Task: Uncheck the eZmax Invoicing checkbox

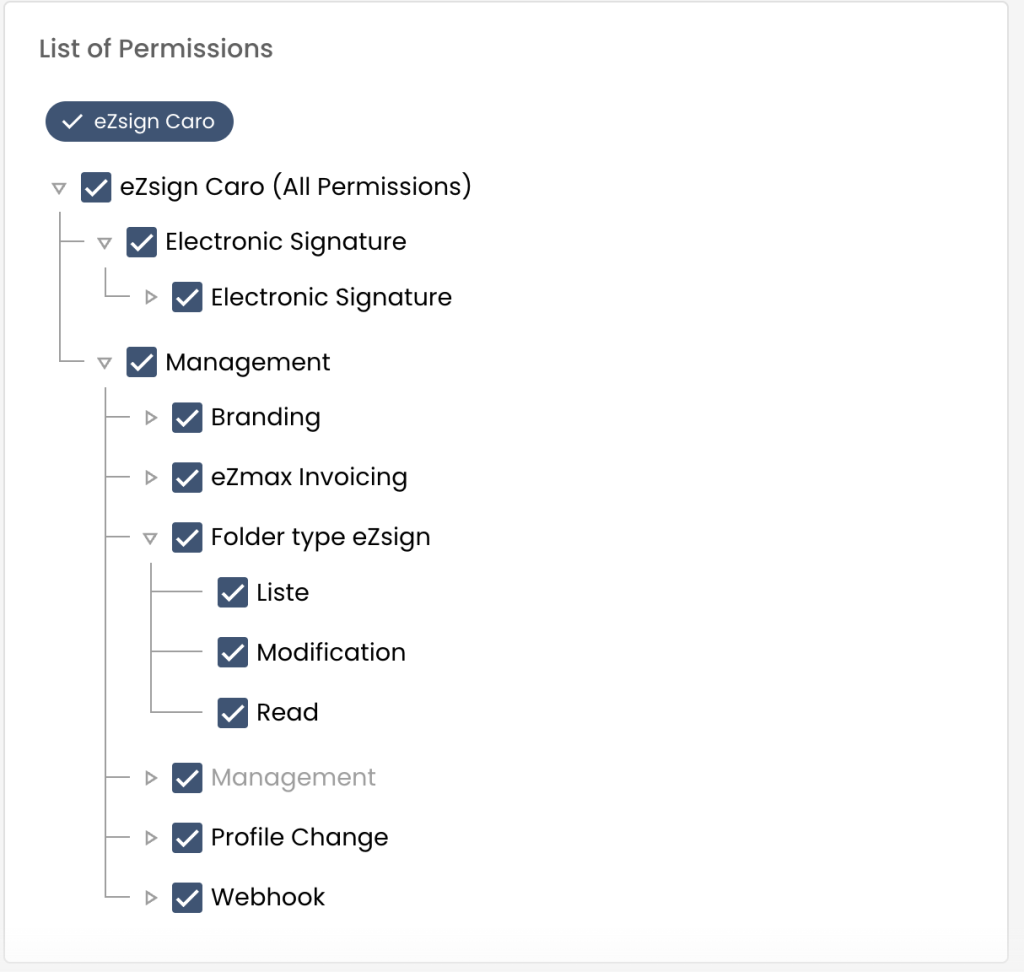Action: tap(187, 477)
